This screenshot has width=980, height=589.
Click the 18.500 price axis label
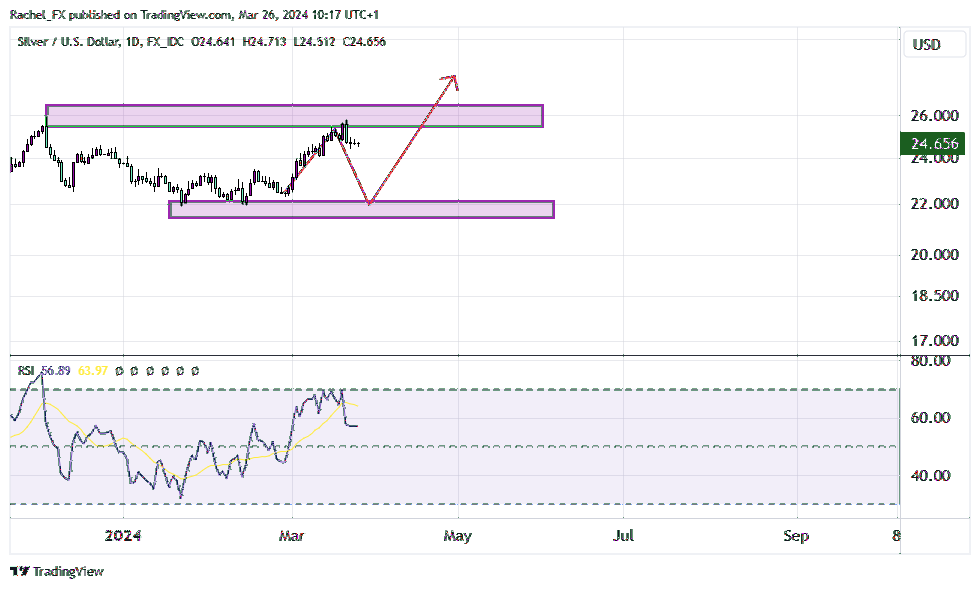[934, 296]
